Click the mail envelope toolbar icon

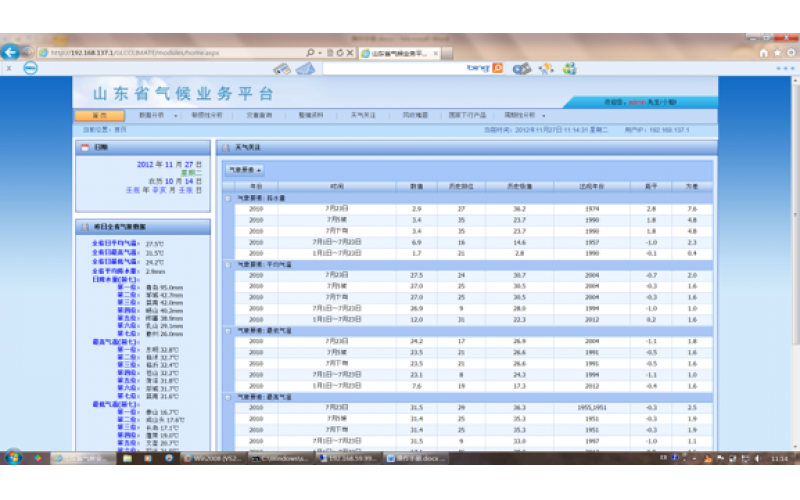[x=303, y=69]
